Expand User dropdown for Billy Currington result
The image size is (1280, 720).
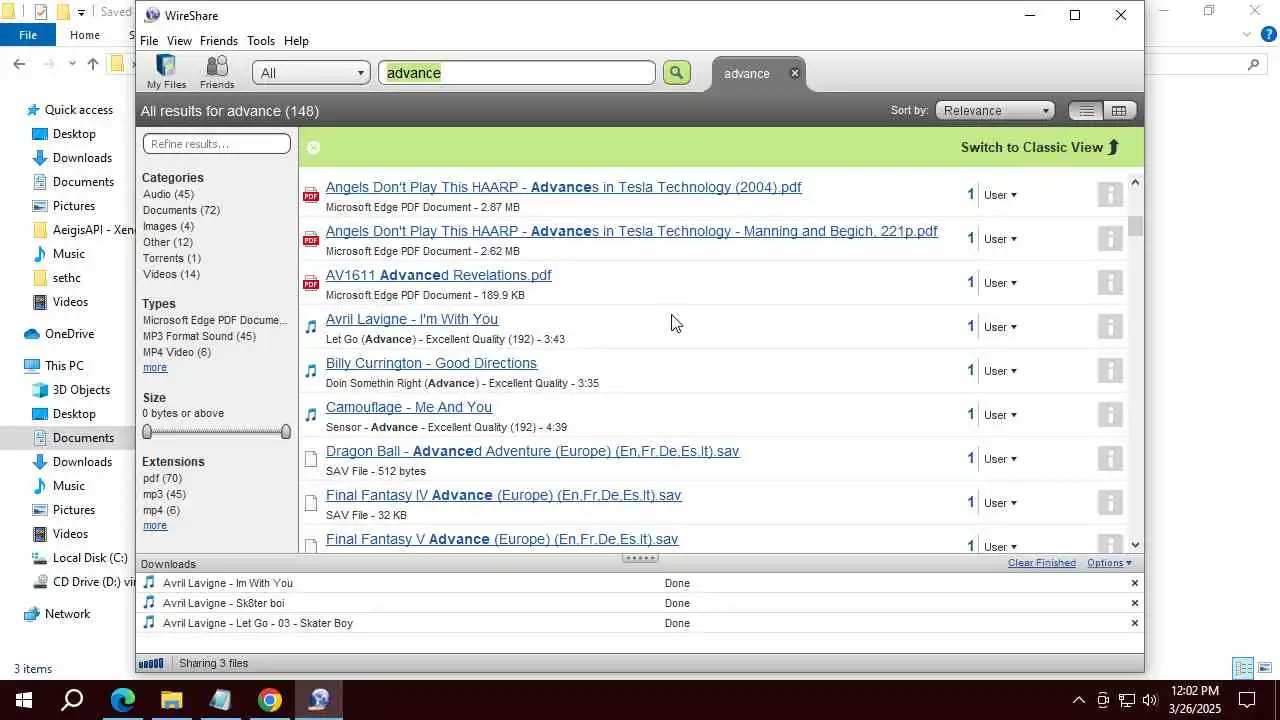point(1000,371)
